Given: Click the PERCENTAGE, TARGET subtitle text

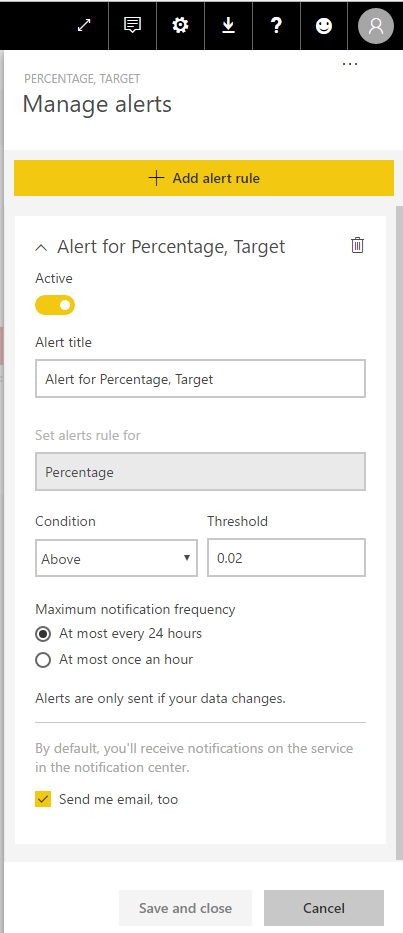Looking at the screenshot, I should click(82, 79).
